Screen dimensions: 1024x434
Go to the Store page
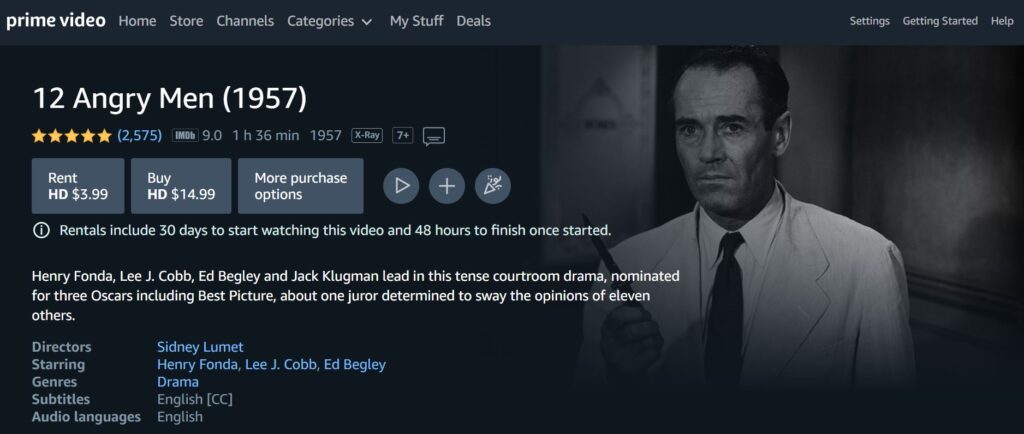coord(186,21)
